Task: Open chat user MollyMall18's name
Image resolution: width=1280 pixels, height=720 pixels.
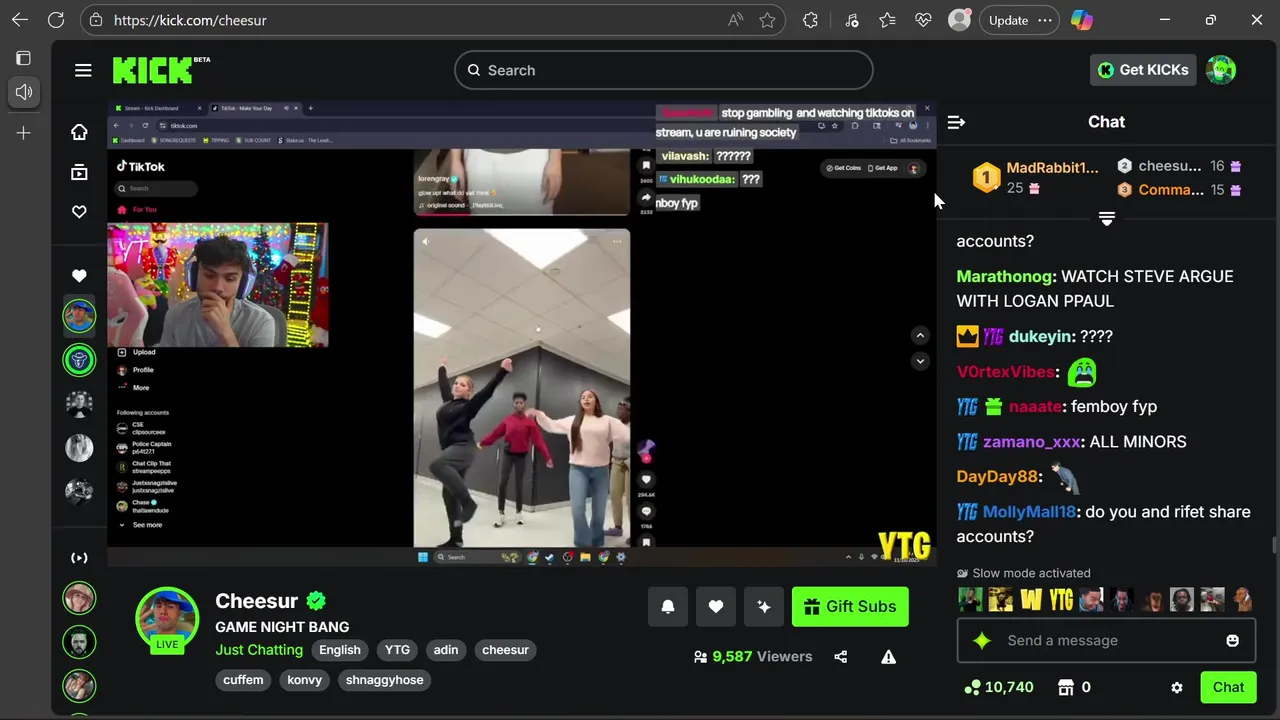Action: click(x=1029, y=512)
